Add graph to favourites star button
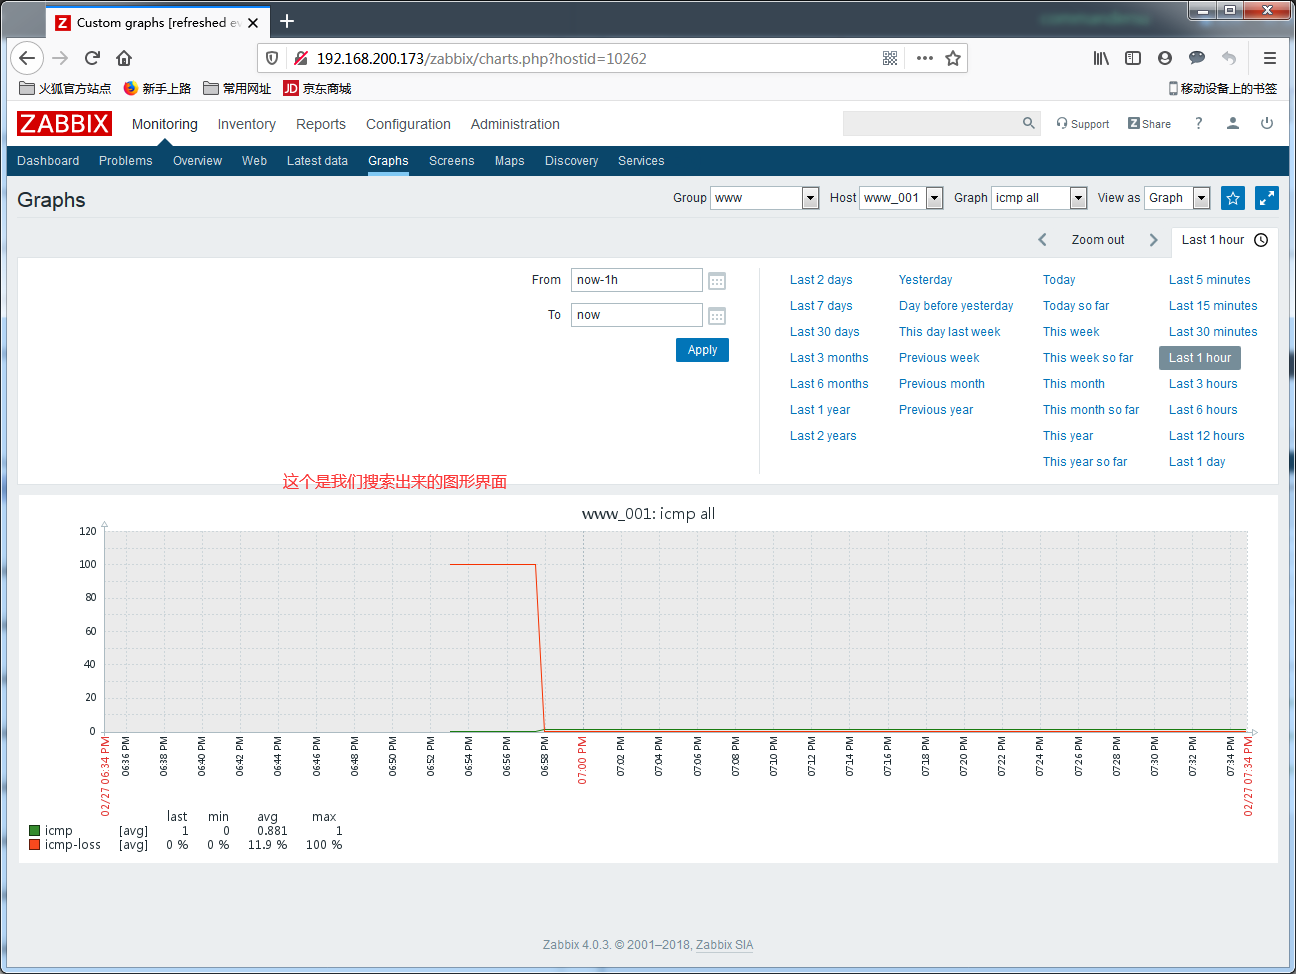This screenshot has height=974, width=1296. [x=1233, y=198]
